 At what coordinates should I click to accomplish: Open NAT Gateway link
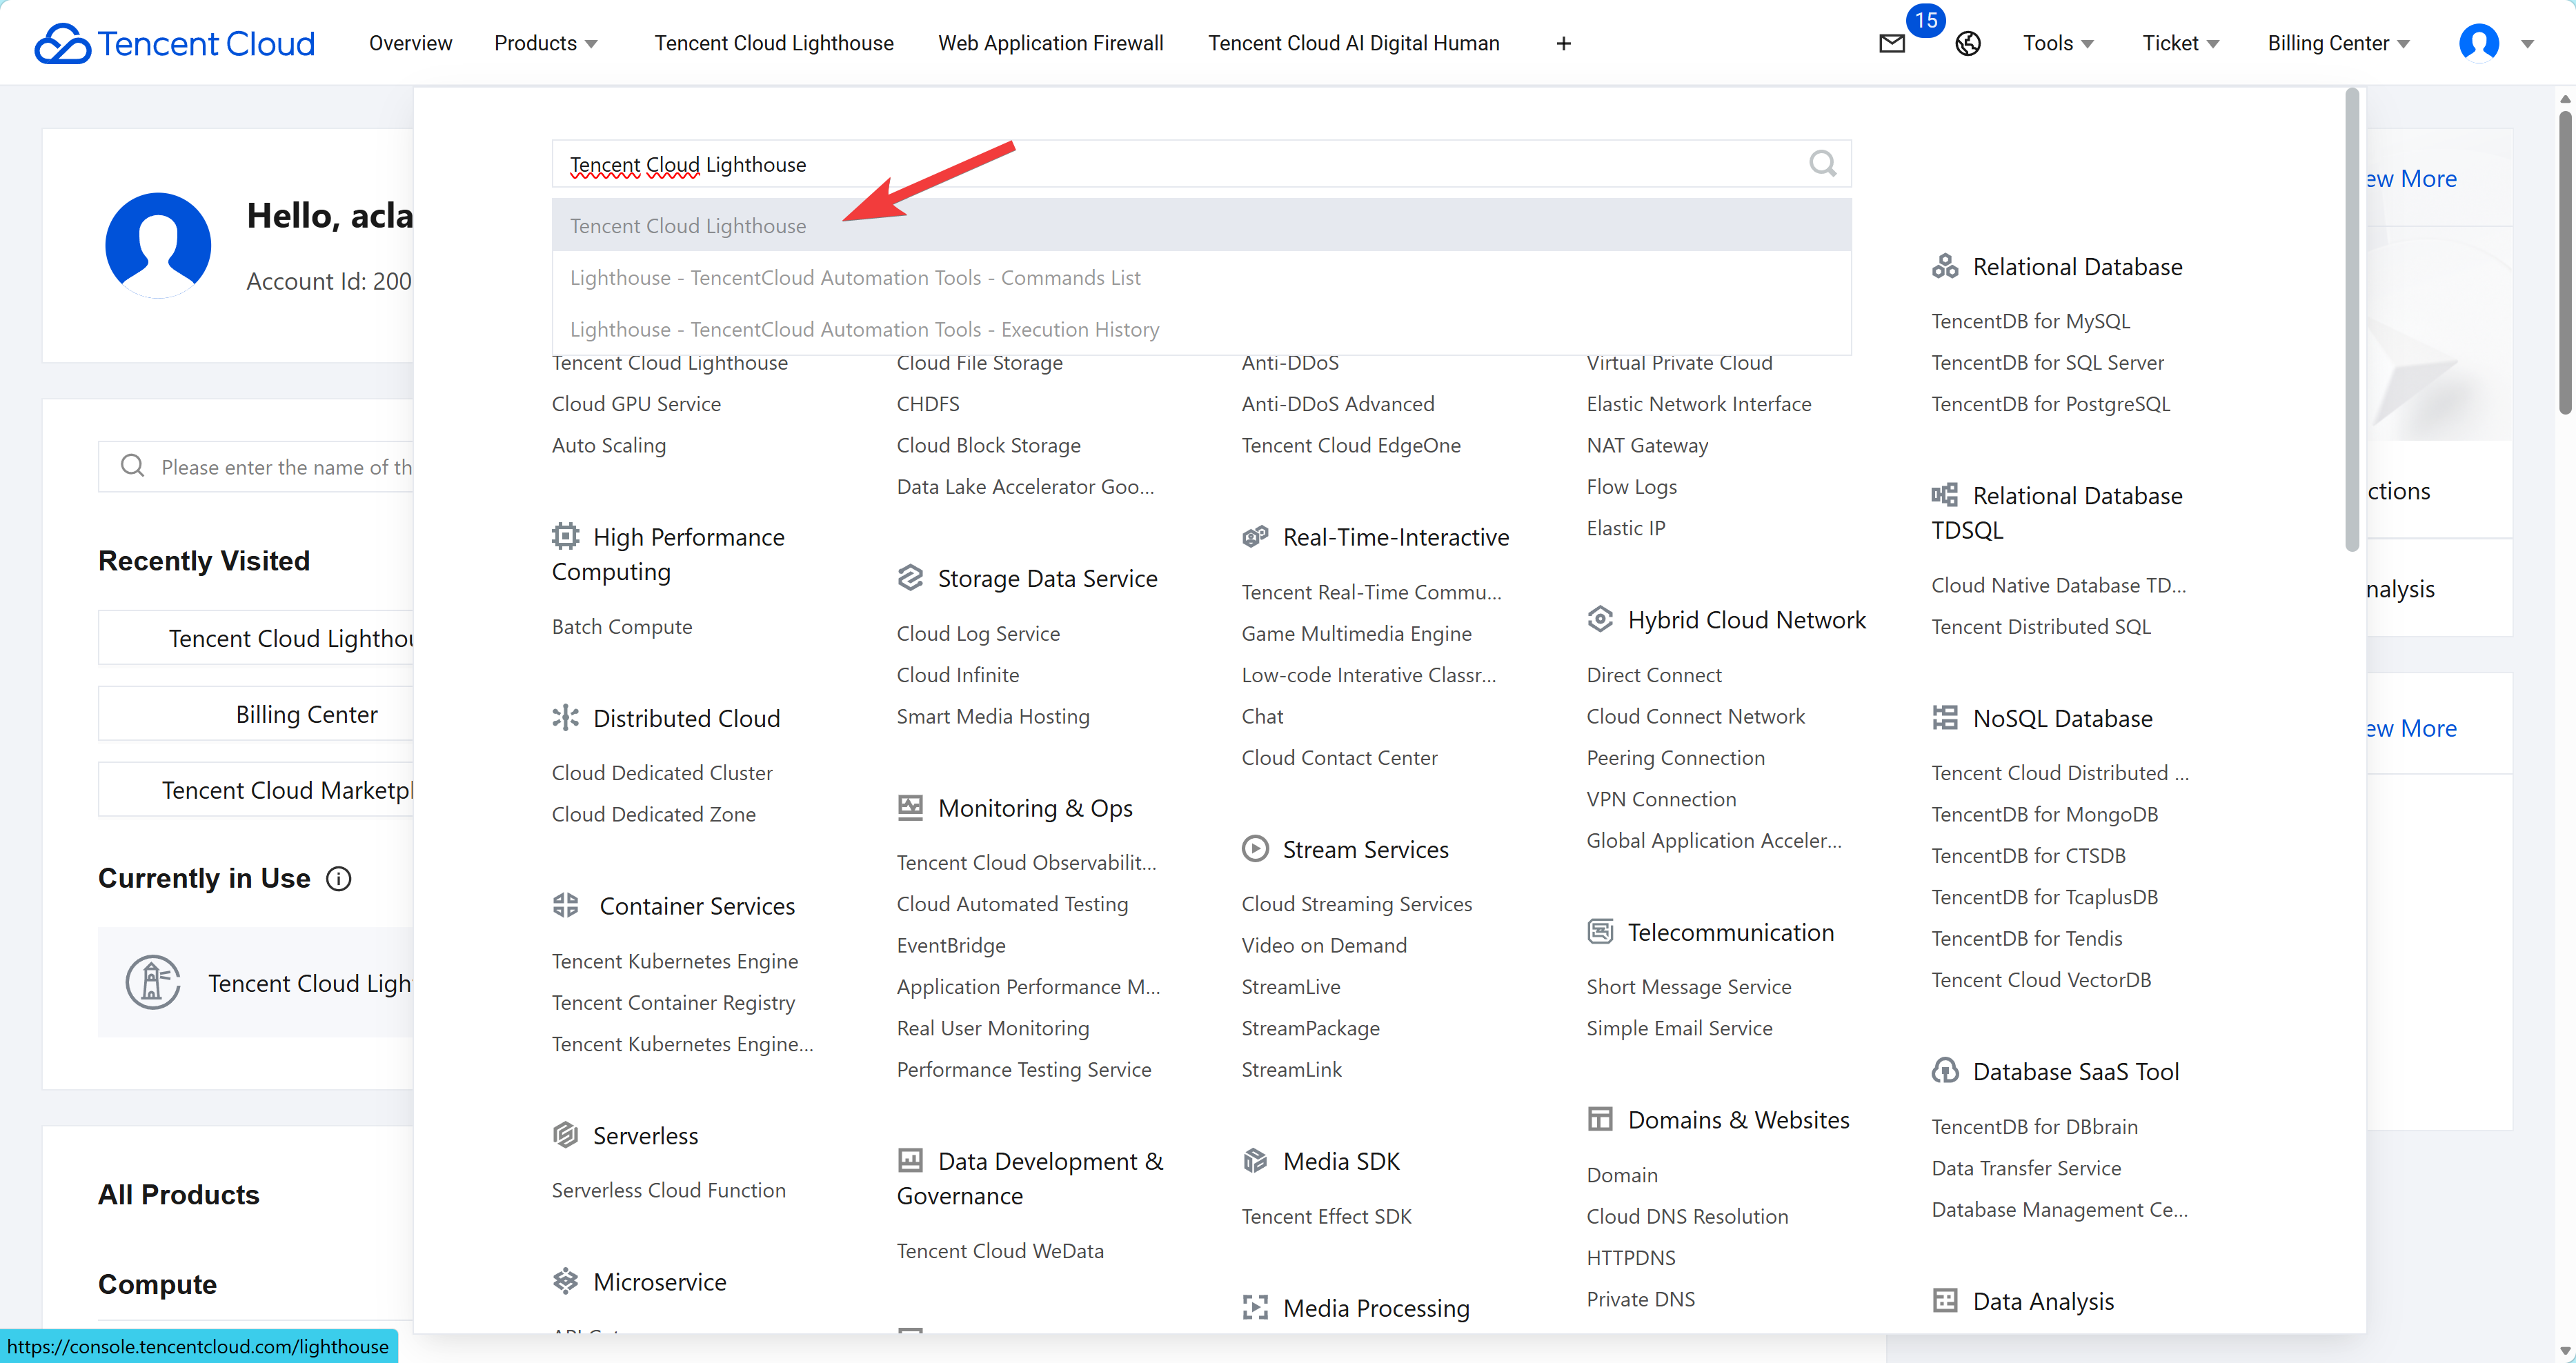click(1647, 445)
